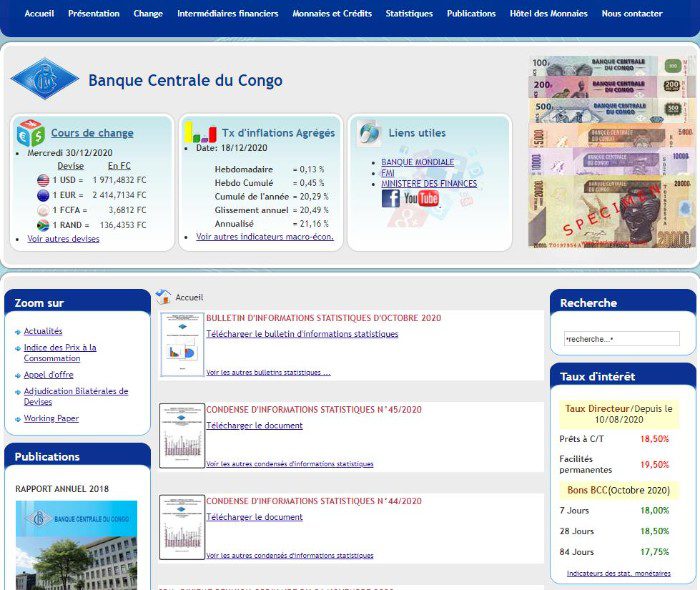Image resolution: width=700 pixels, height=590 pixels.
Task: Click the Congolese banknotes specimen image
Action: pyautogui.click(x=612, y=152)
